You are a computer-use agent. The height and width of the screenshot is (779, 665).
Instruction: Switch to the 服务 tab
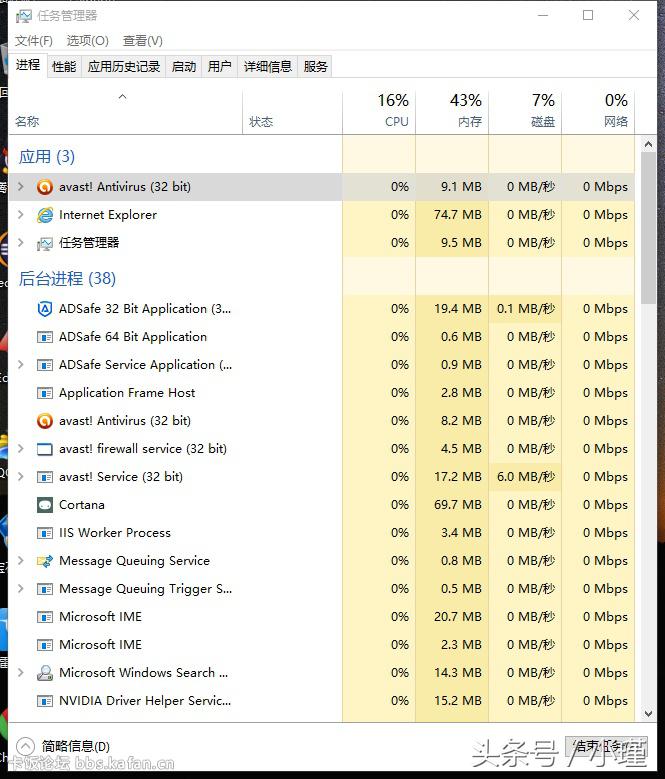315,66
